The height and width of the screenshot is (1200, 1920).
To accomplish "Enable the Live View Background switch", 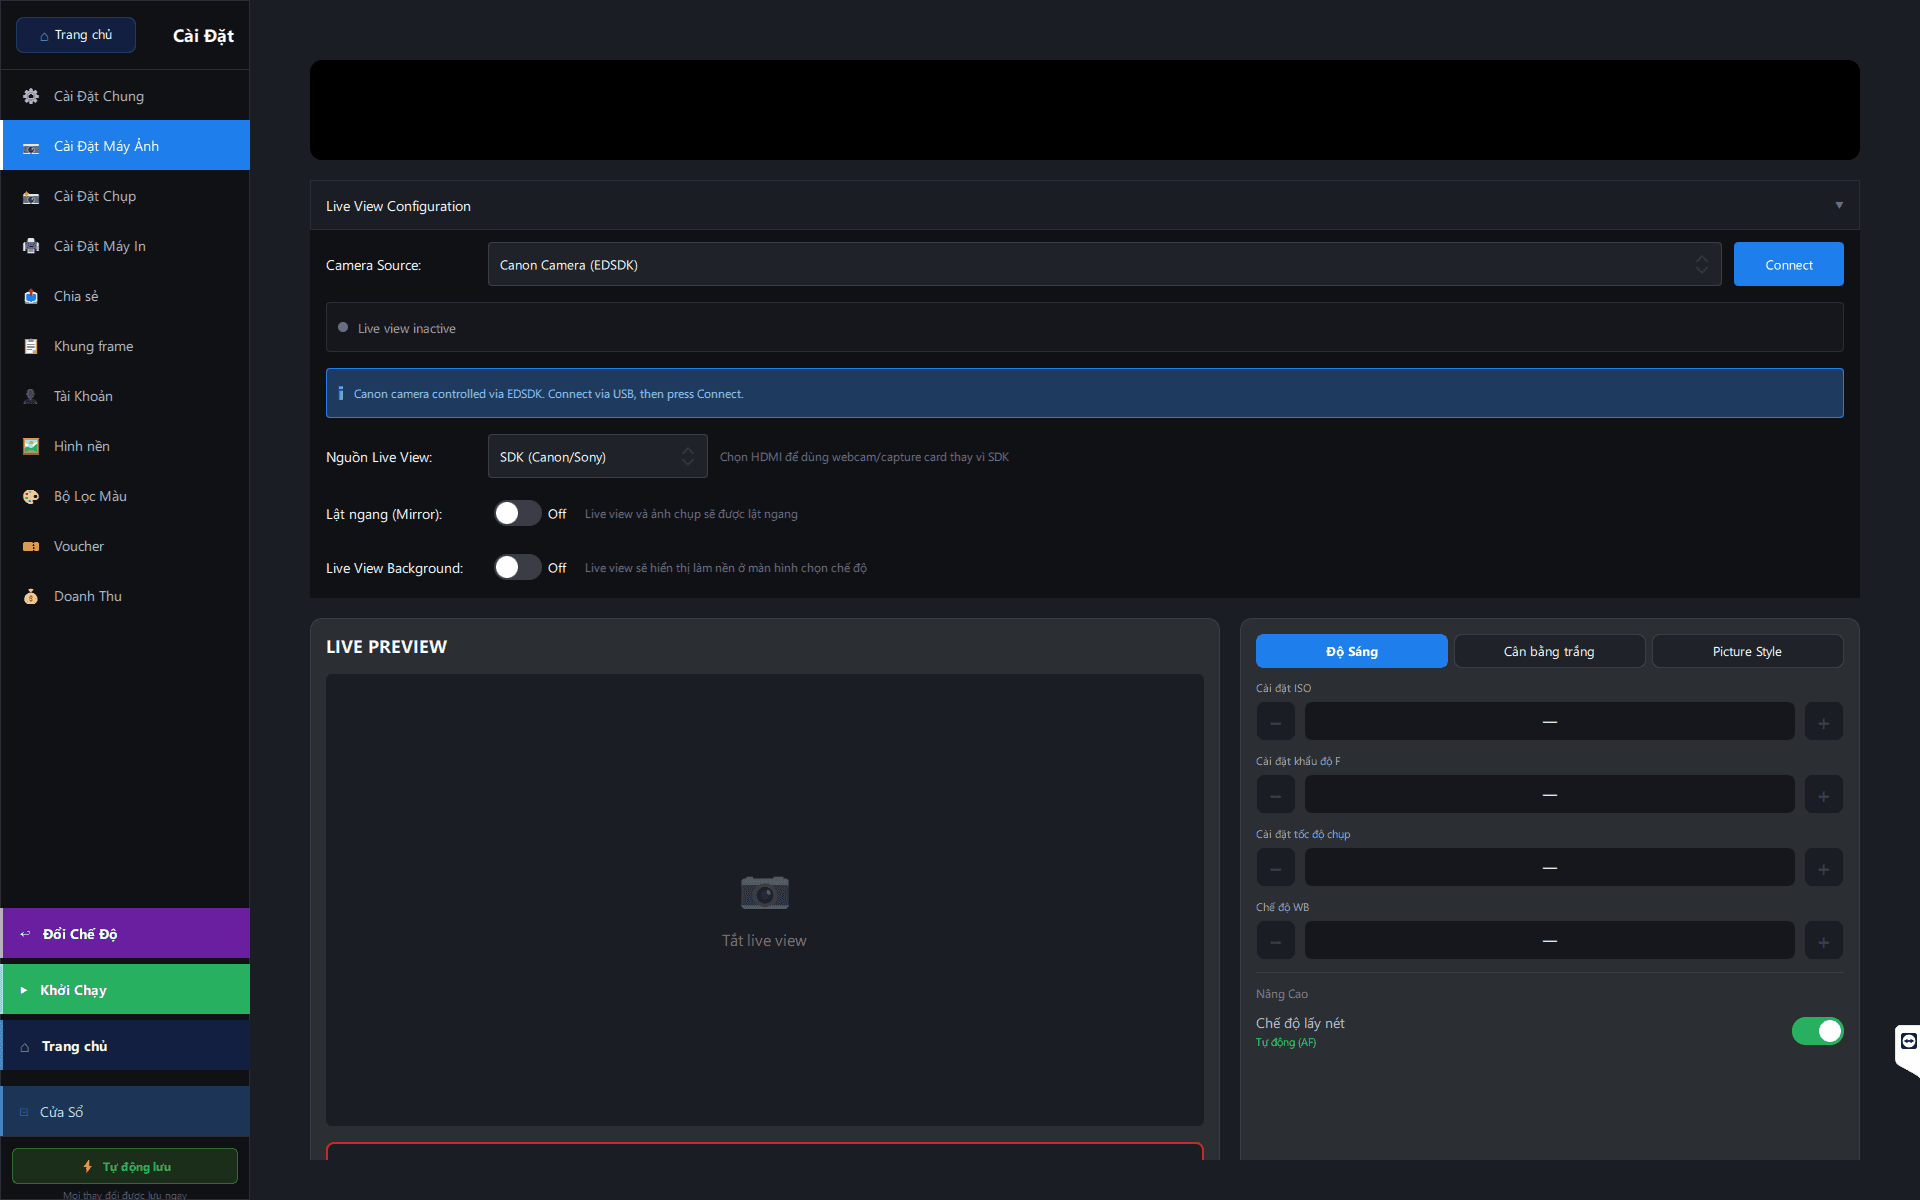I will tap(517, 567).
